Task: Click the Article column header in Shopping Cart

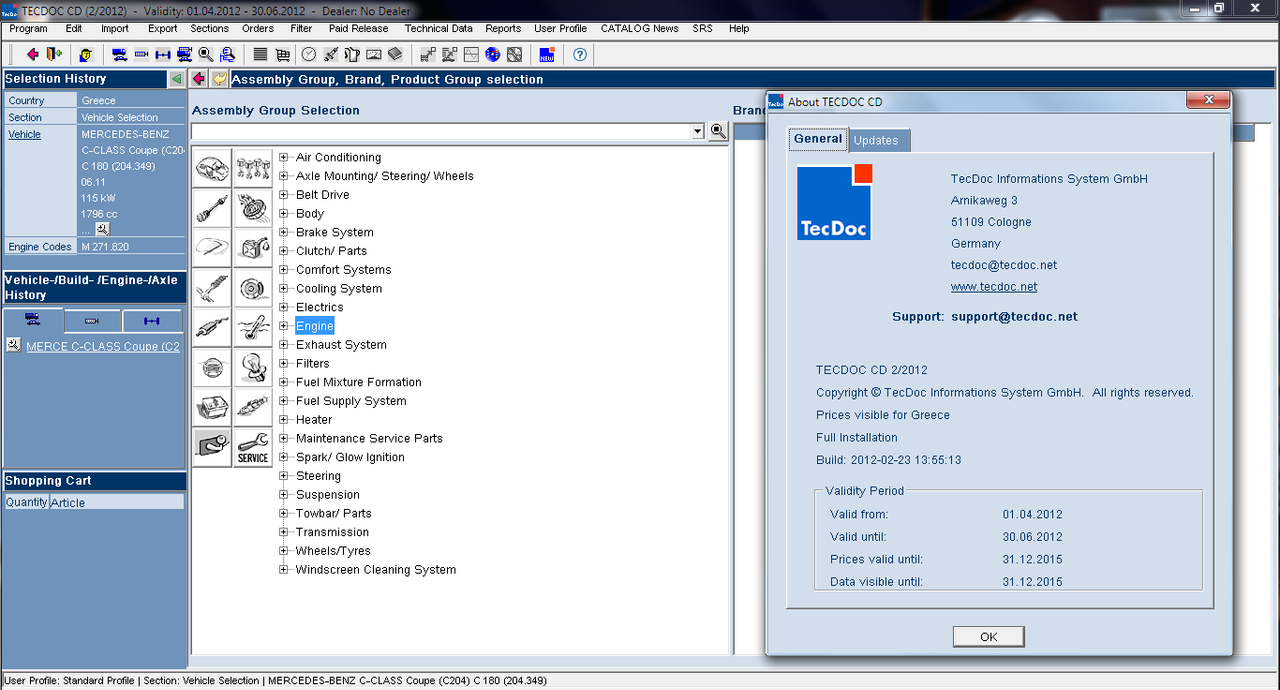Action: point(116,502)
